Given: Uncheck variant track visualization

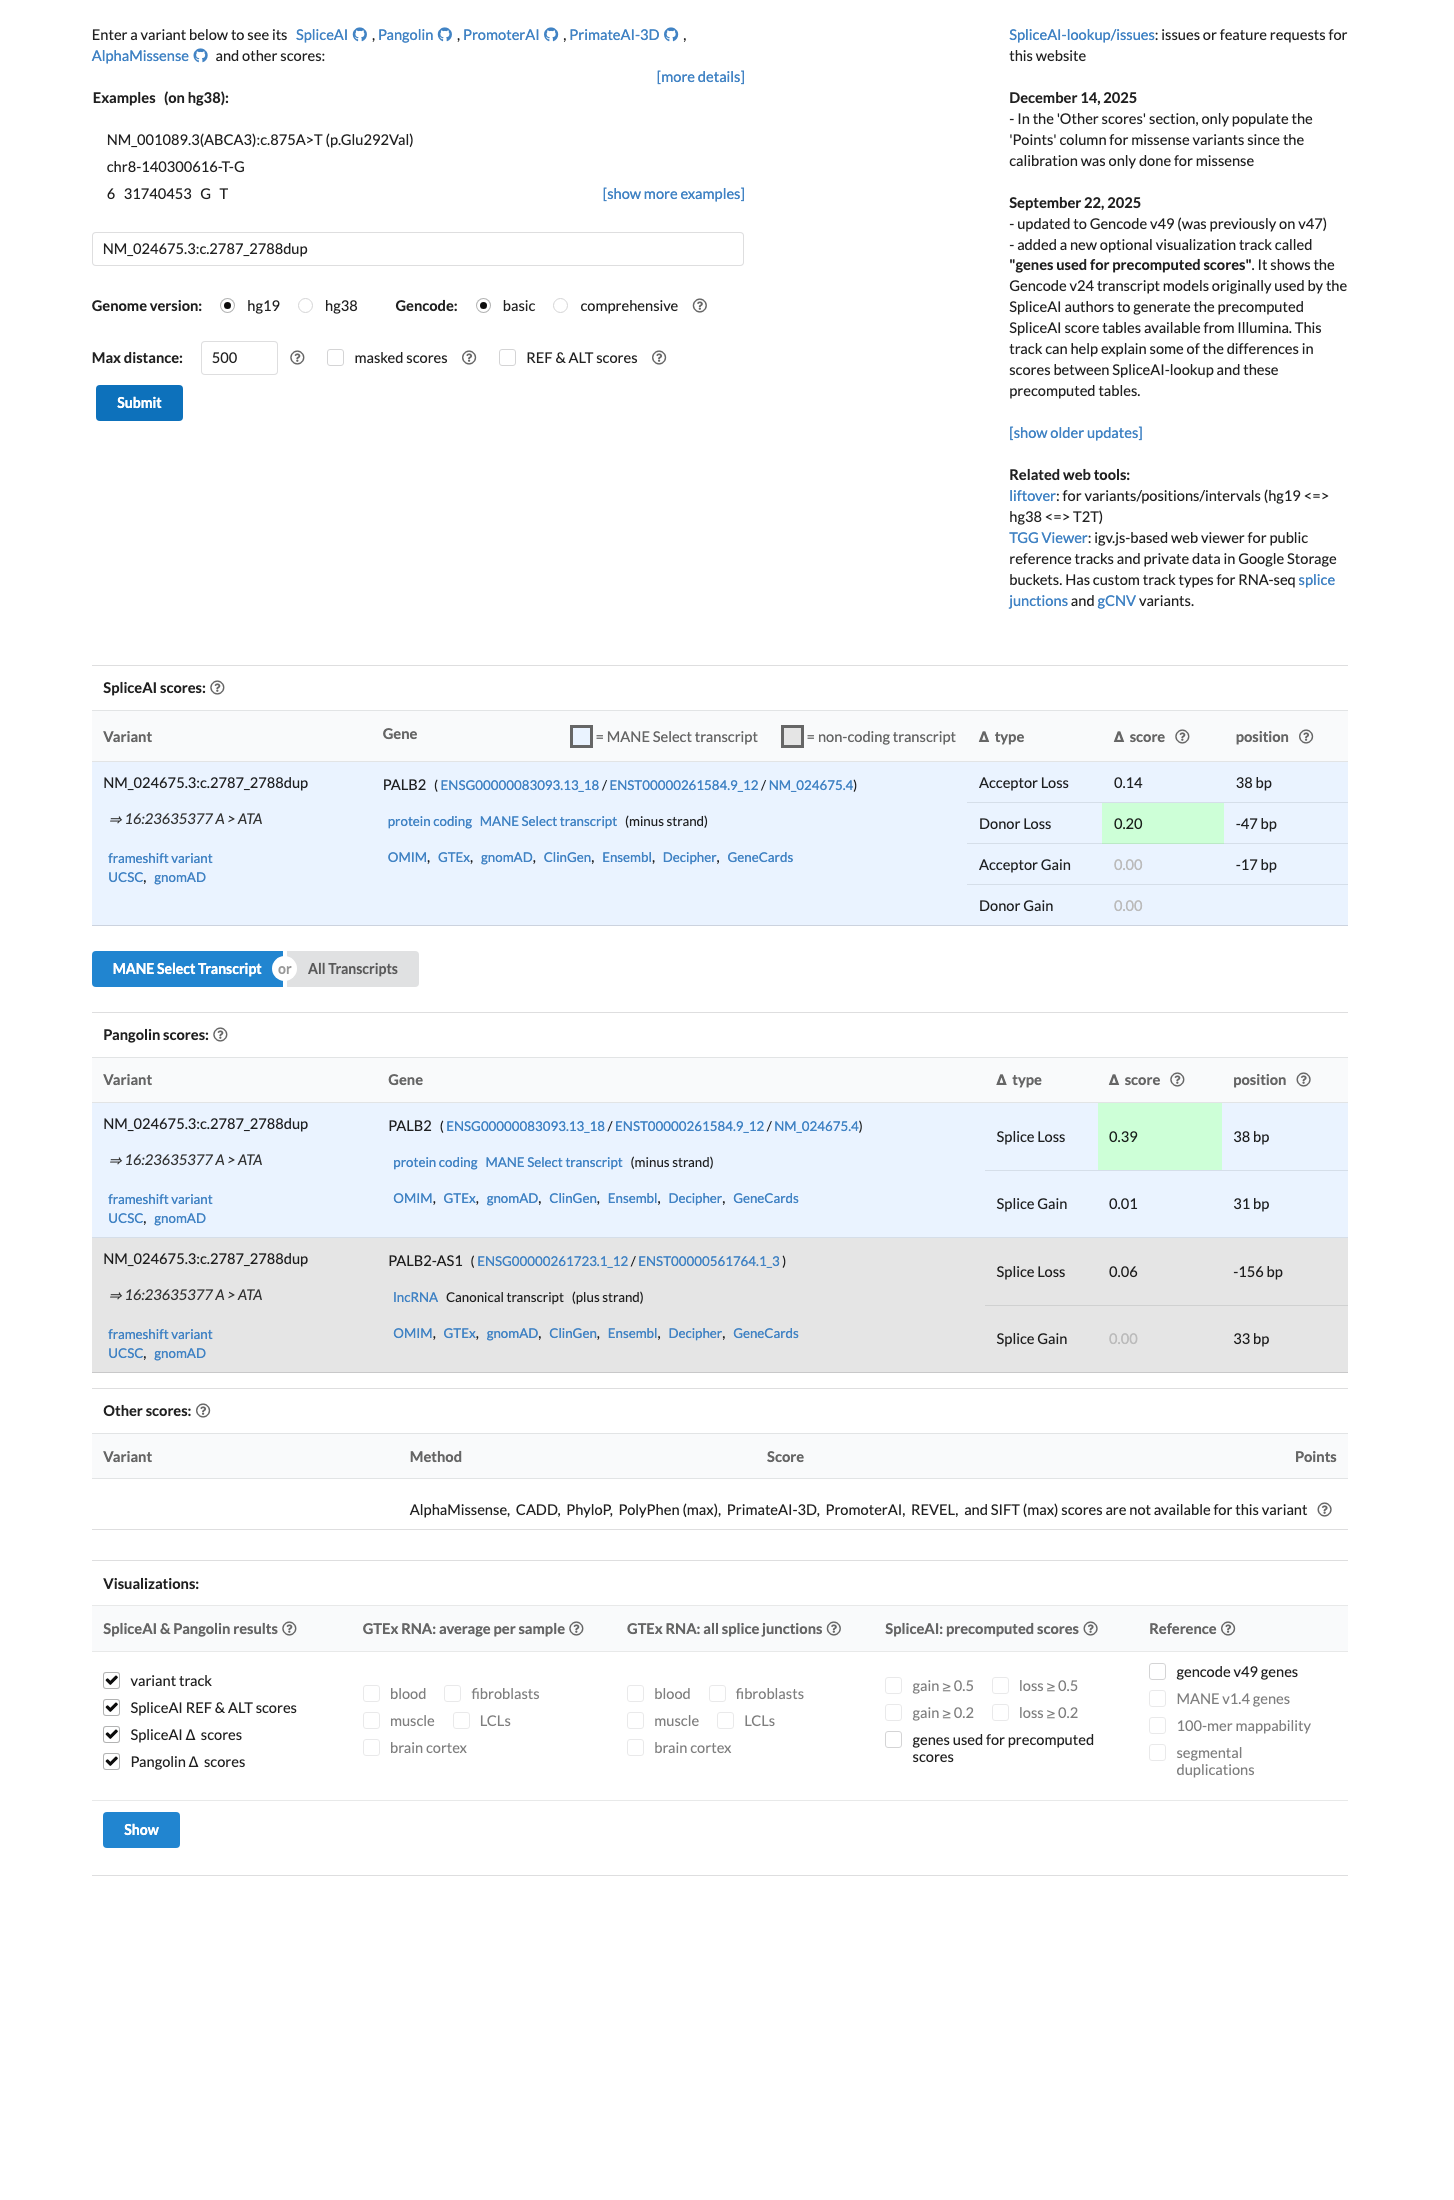Looking at the screenshot, I should coord(112,1681).
